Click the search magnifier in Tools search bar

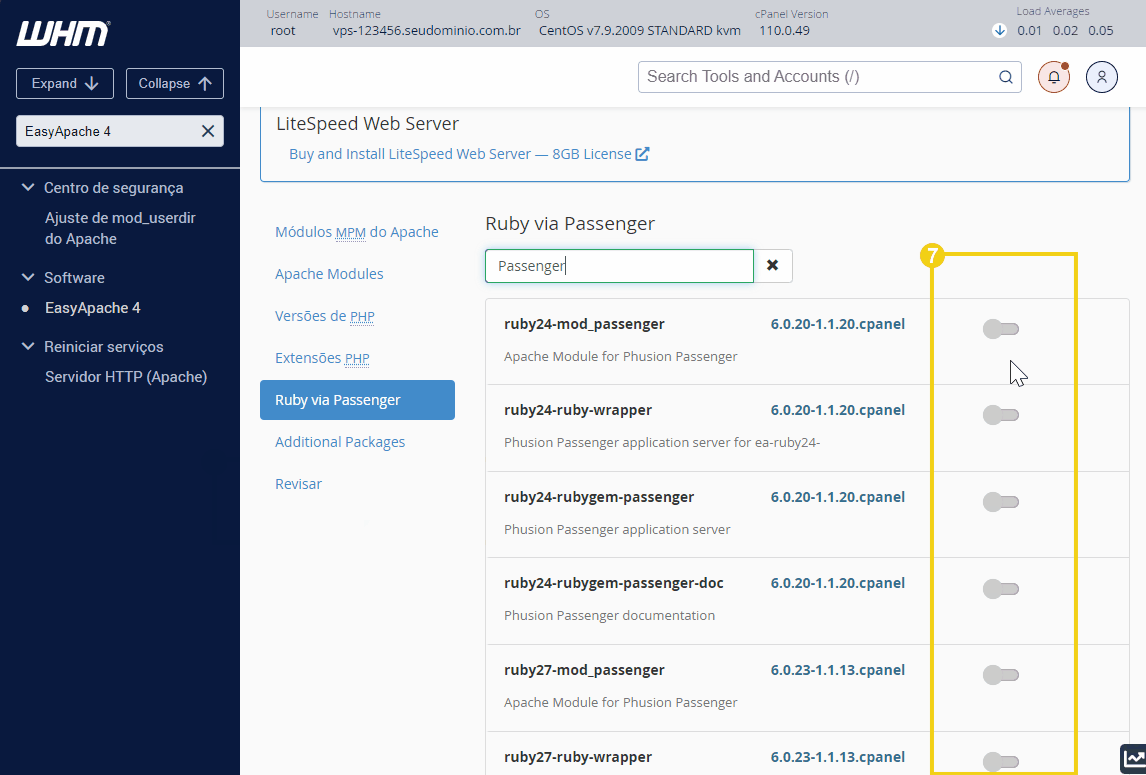pos(1006,76)
